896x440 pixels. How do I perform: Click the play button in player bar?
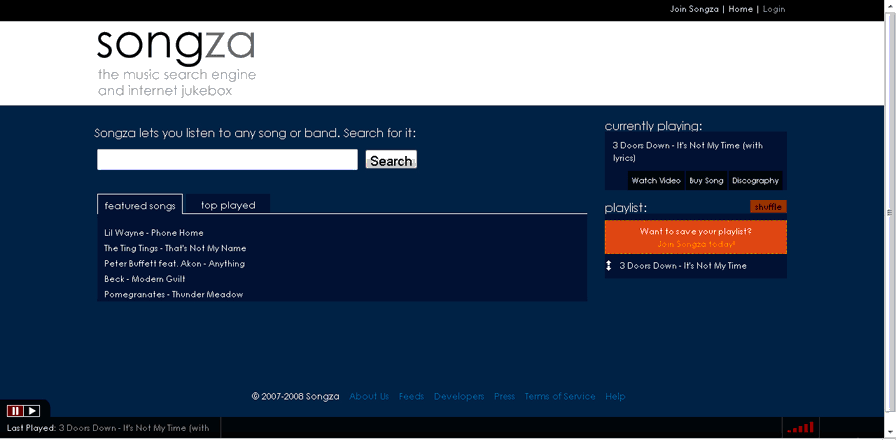[32, 410]
